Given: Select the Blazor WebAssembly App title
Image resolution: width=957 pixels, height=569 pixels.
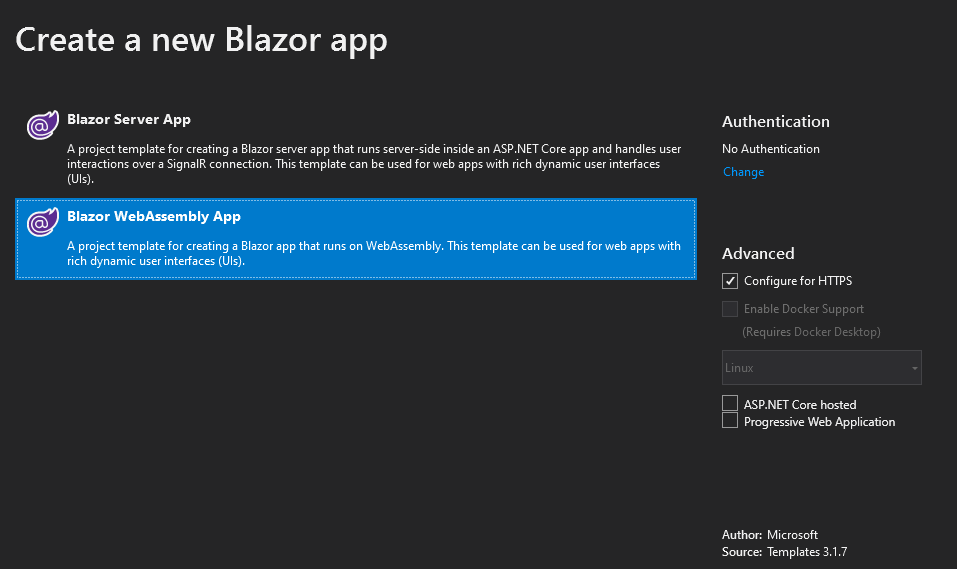Looking at the screenshot, I should click(154, 217).
